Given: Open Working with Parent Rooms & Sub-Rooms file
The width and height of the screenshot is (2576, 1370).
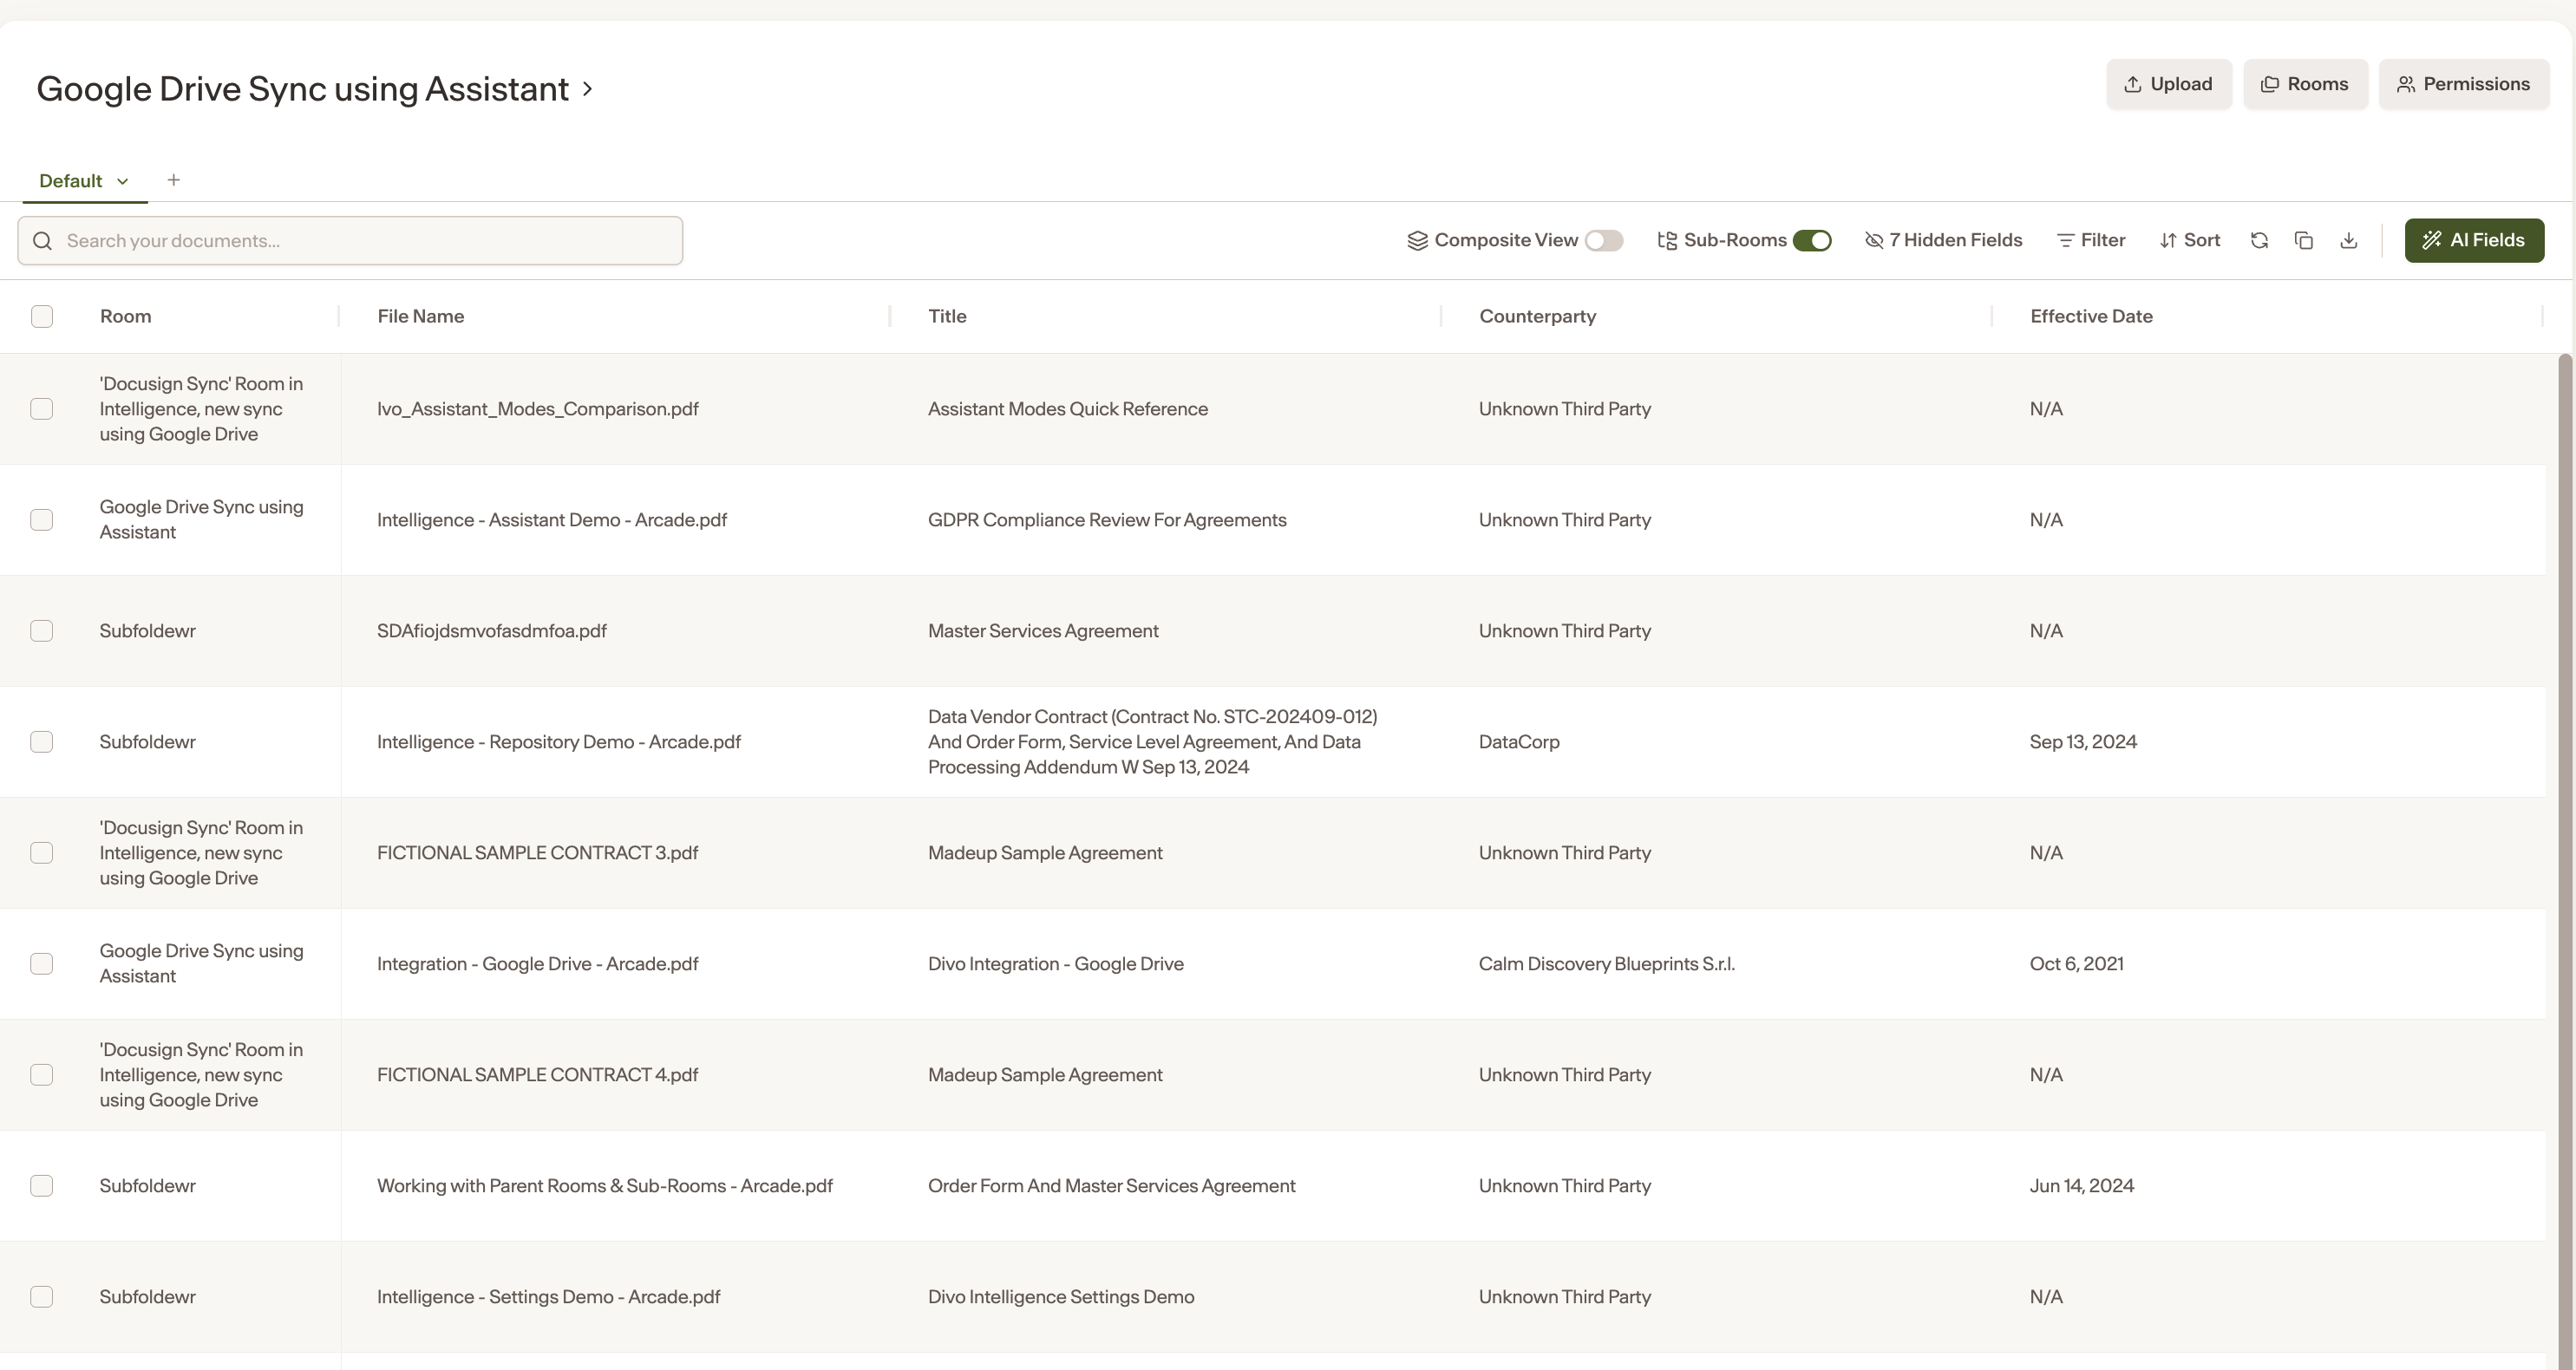Looking at the screenshot, I should [605, 1186].
